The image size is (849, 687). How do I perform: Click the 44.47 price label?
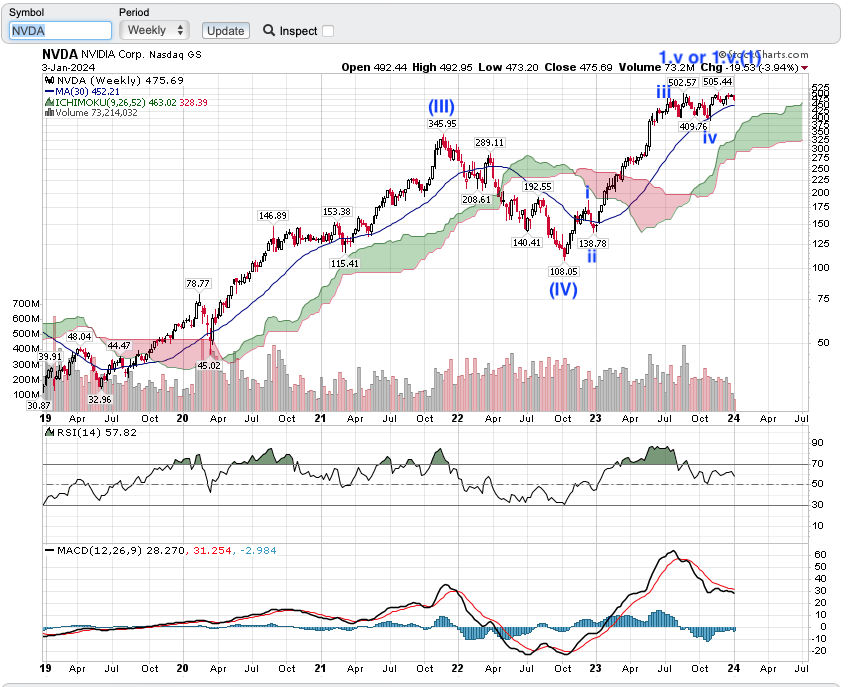pyautogui.click(x=119, y=345)
